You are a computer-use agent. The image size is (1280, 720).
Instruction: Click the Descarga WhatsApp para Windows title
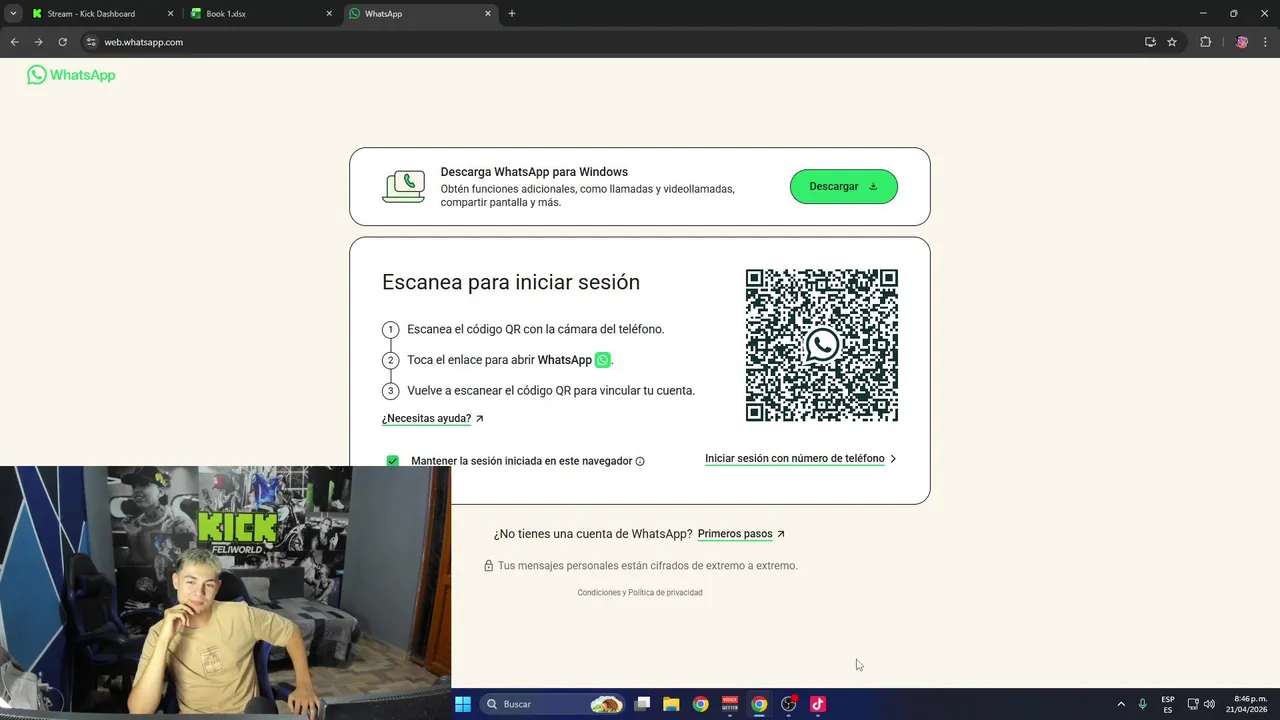coord(534,172)
